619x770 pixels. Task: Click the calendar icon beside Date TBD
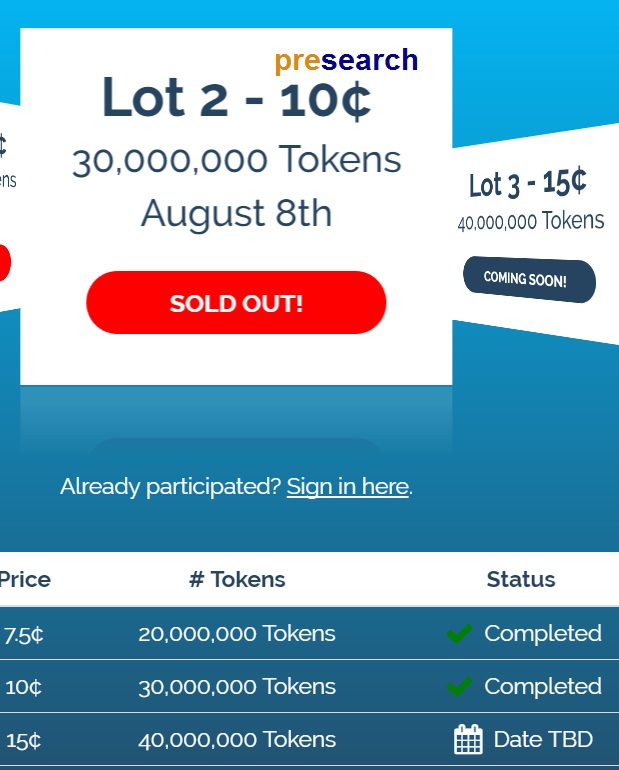pyautogui.click(x=468, y=740)
